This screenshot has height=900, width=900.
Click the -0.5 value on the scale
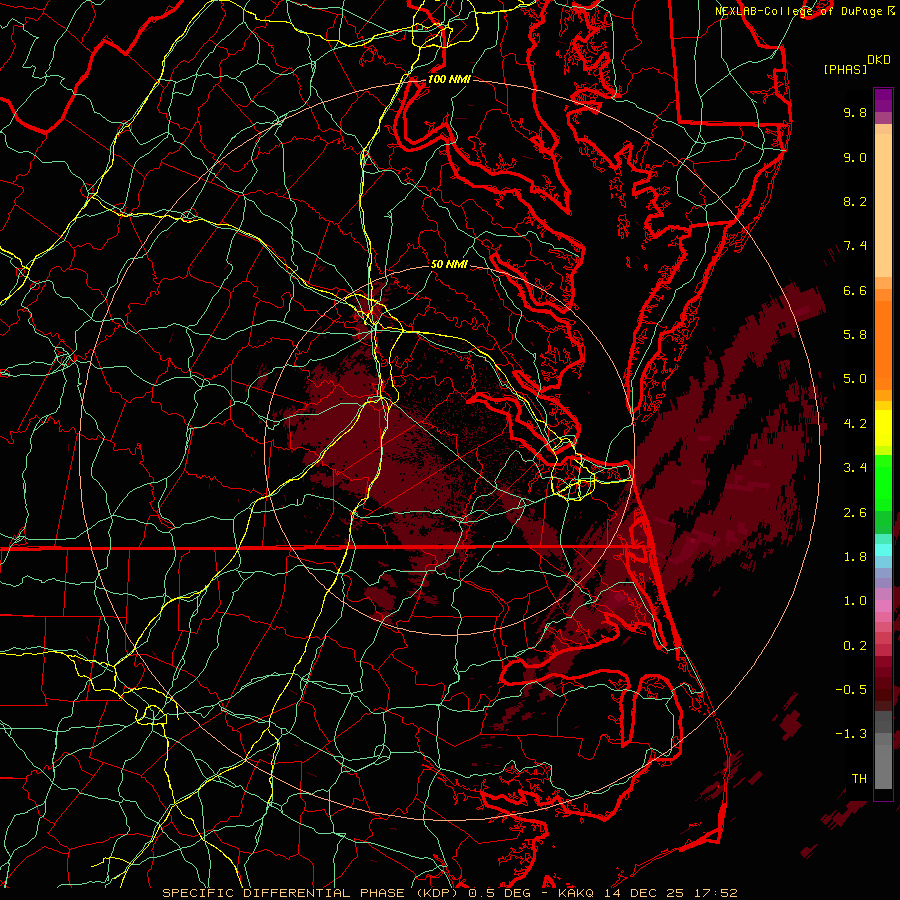(851, 690)
